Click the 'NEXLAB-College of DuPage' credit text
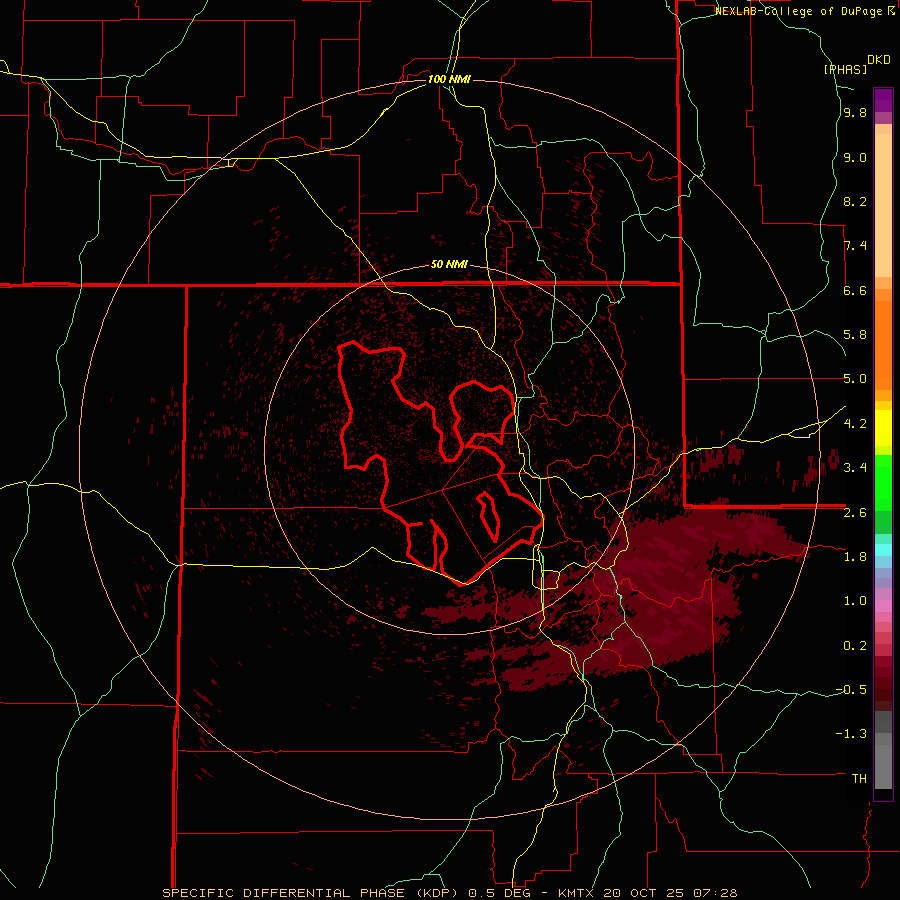The image size is (900, 900). pyautogui.click(x=800, y=11)
